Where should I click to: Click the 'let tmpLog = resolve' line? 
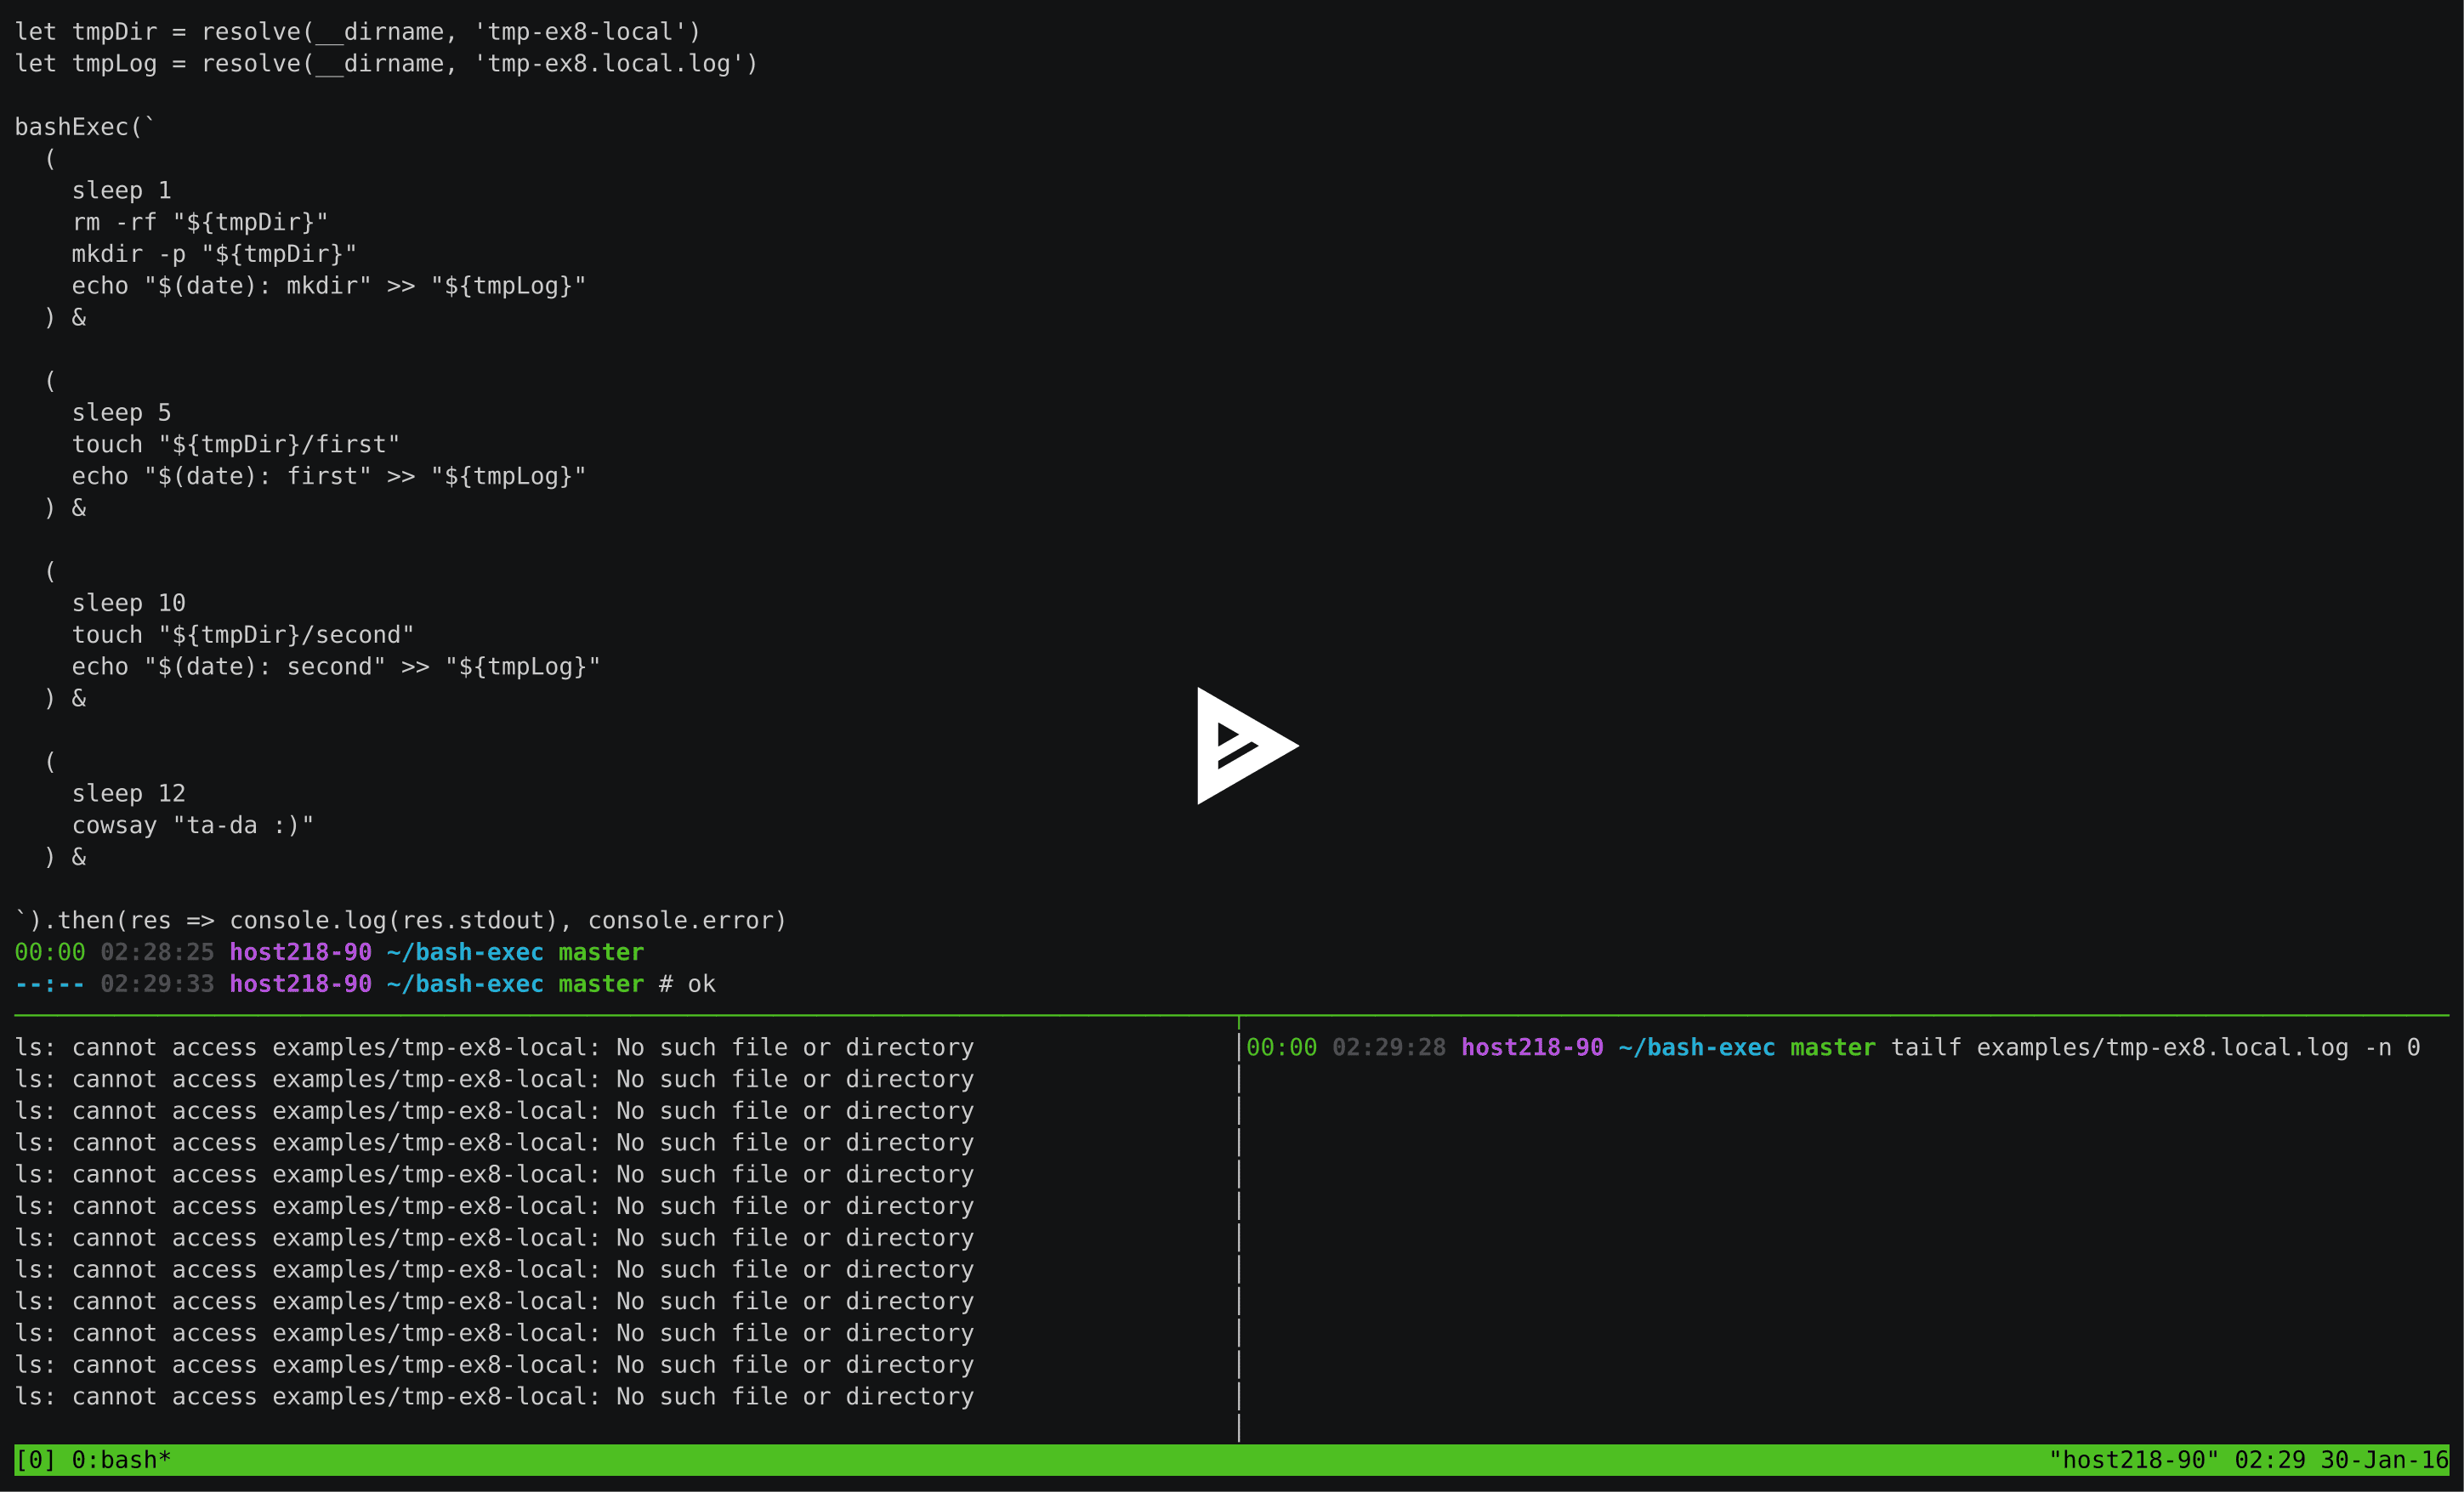[386, 64]
